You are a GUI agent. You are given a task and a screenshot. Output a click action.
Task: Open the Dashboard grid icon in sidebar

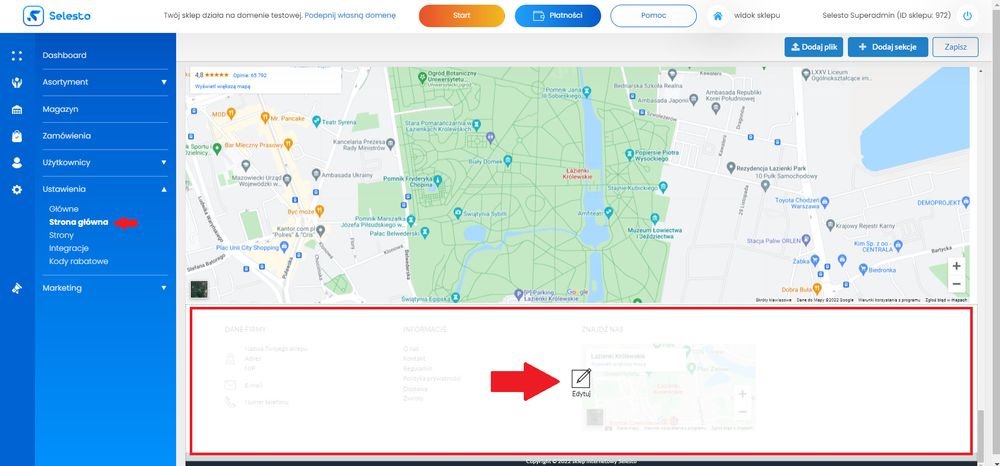17,55
